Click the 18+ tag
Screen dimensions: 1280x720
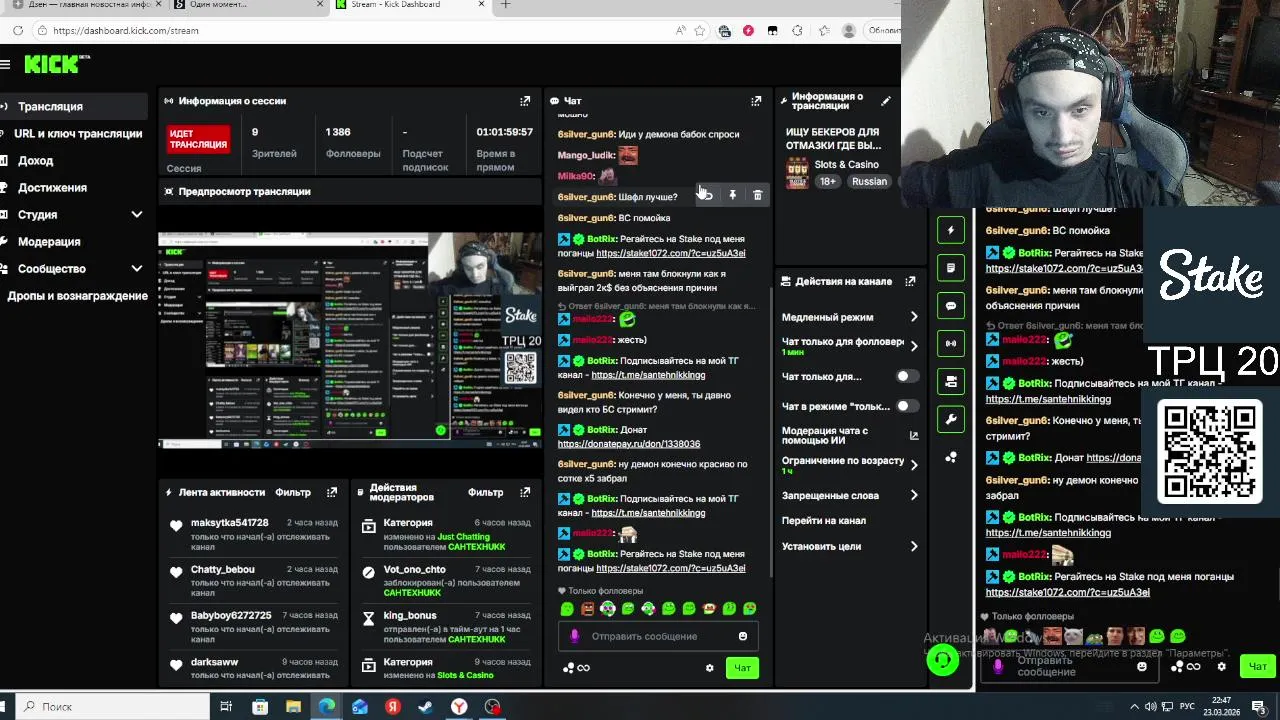(828, 182)
